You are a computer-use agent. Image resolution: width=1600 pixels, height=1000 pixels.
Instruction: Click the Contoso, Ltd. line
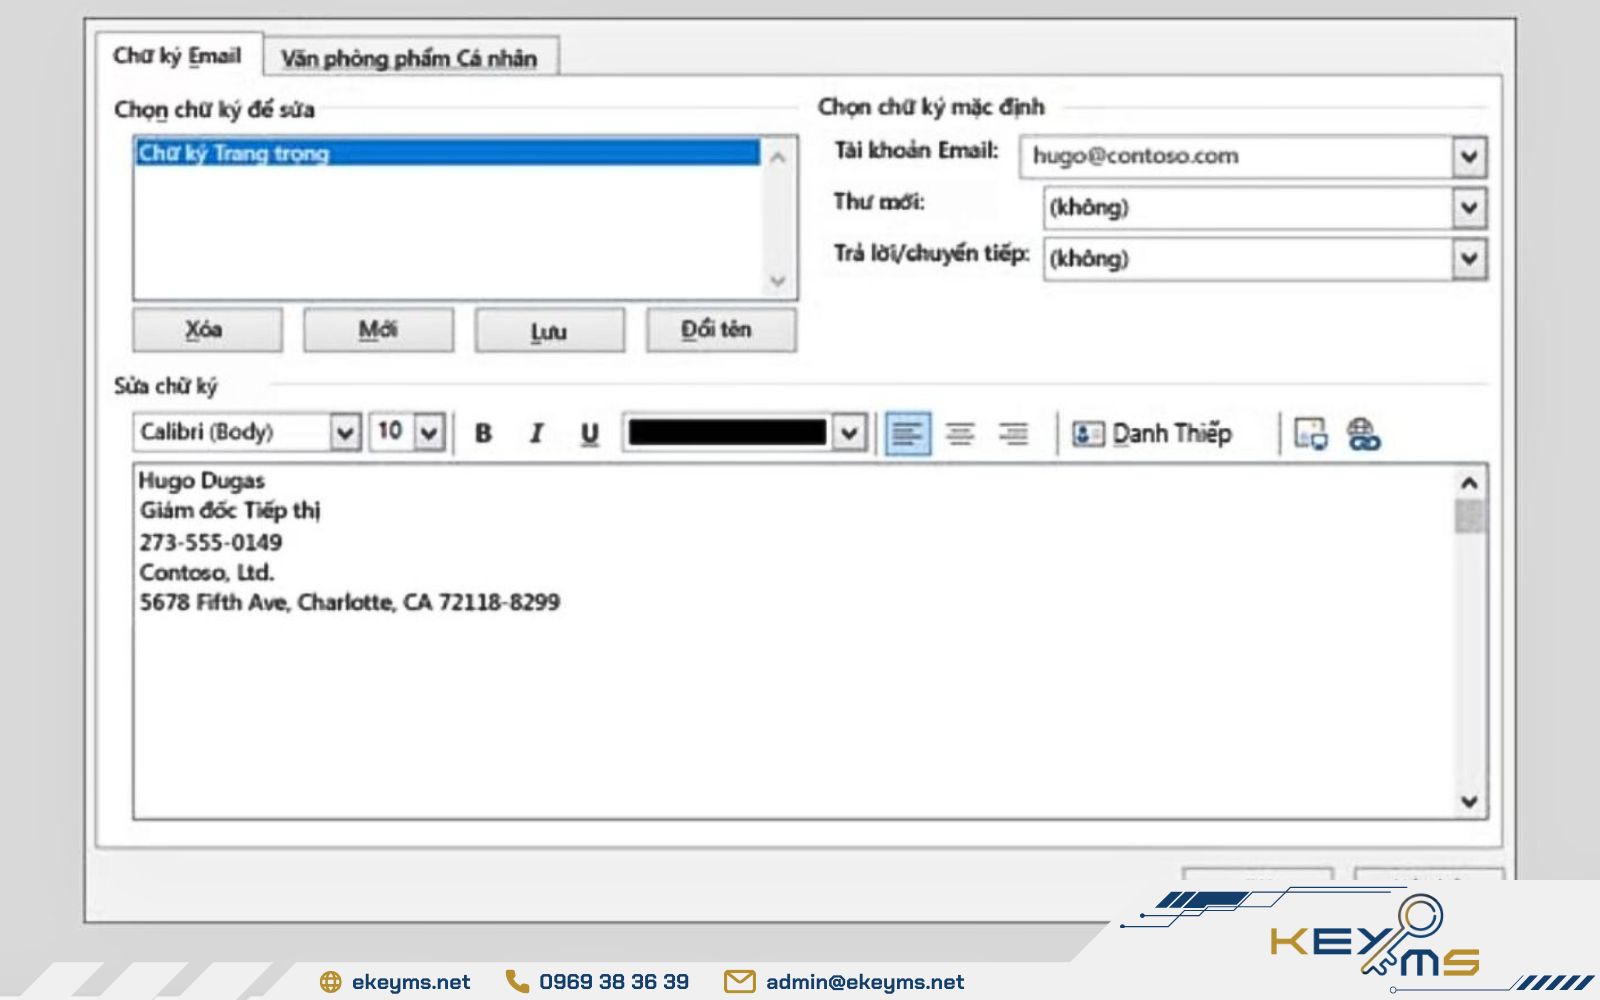pyautogui.click(x=207, y=573)
